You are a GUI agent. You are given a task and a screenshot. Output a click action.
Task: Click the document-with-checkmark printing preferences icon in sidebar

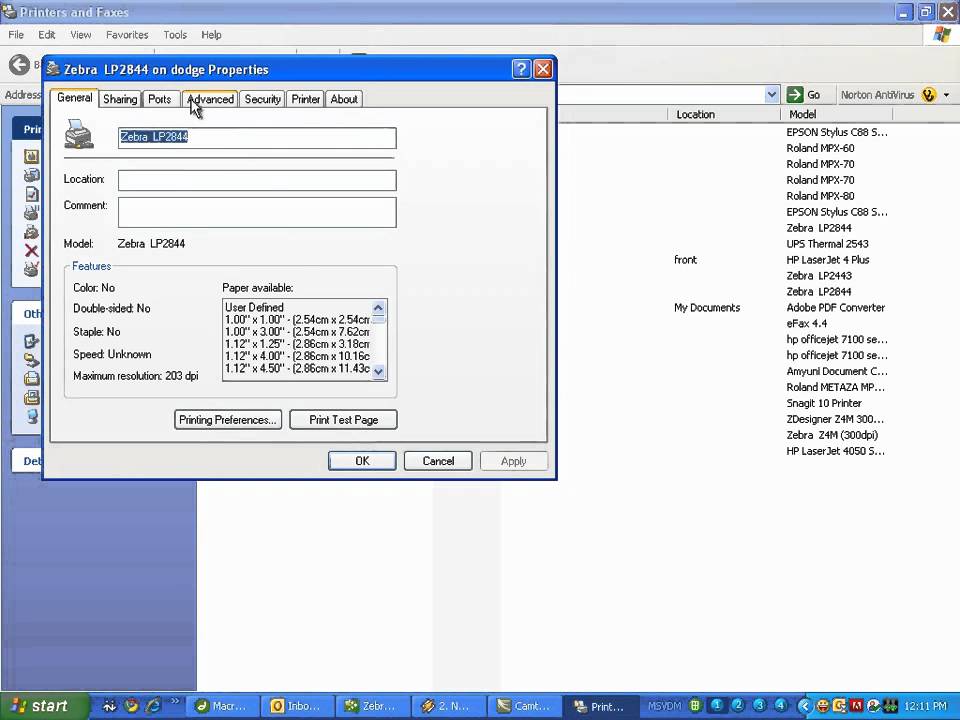pyautogui.click(x=31, y=194)
